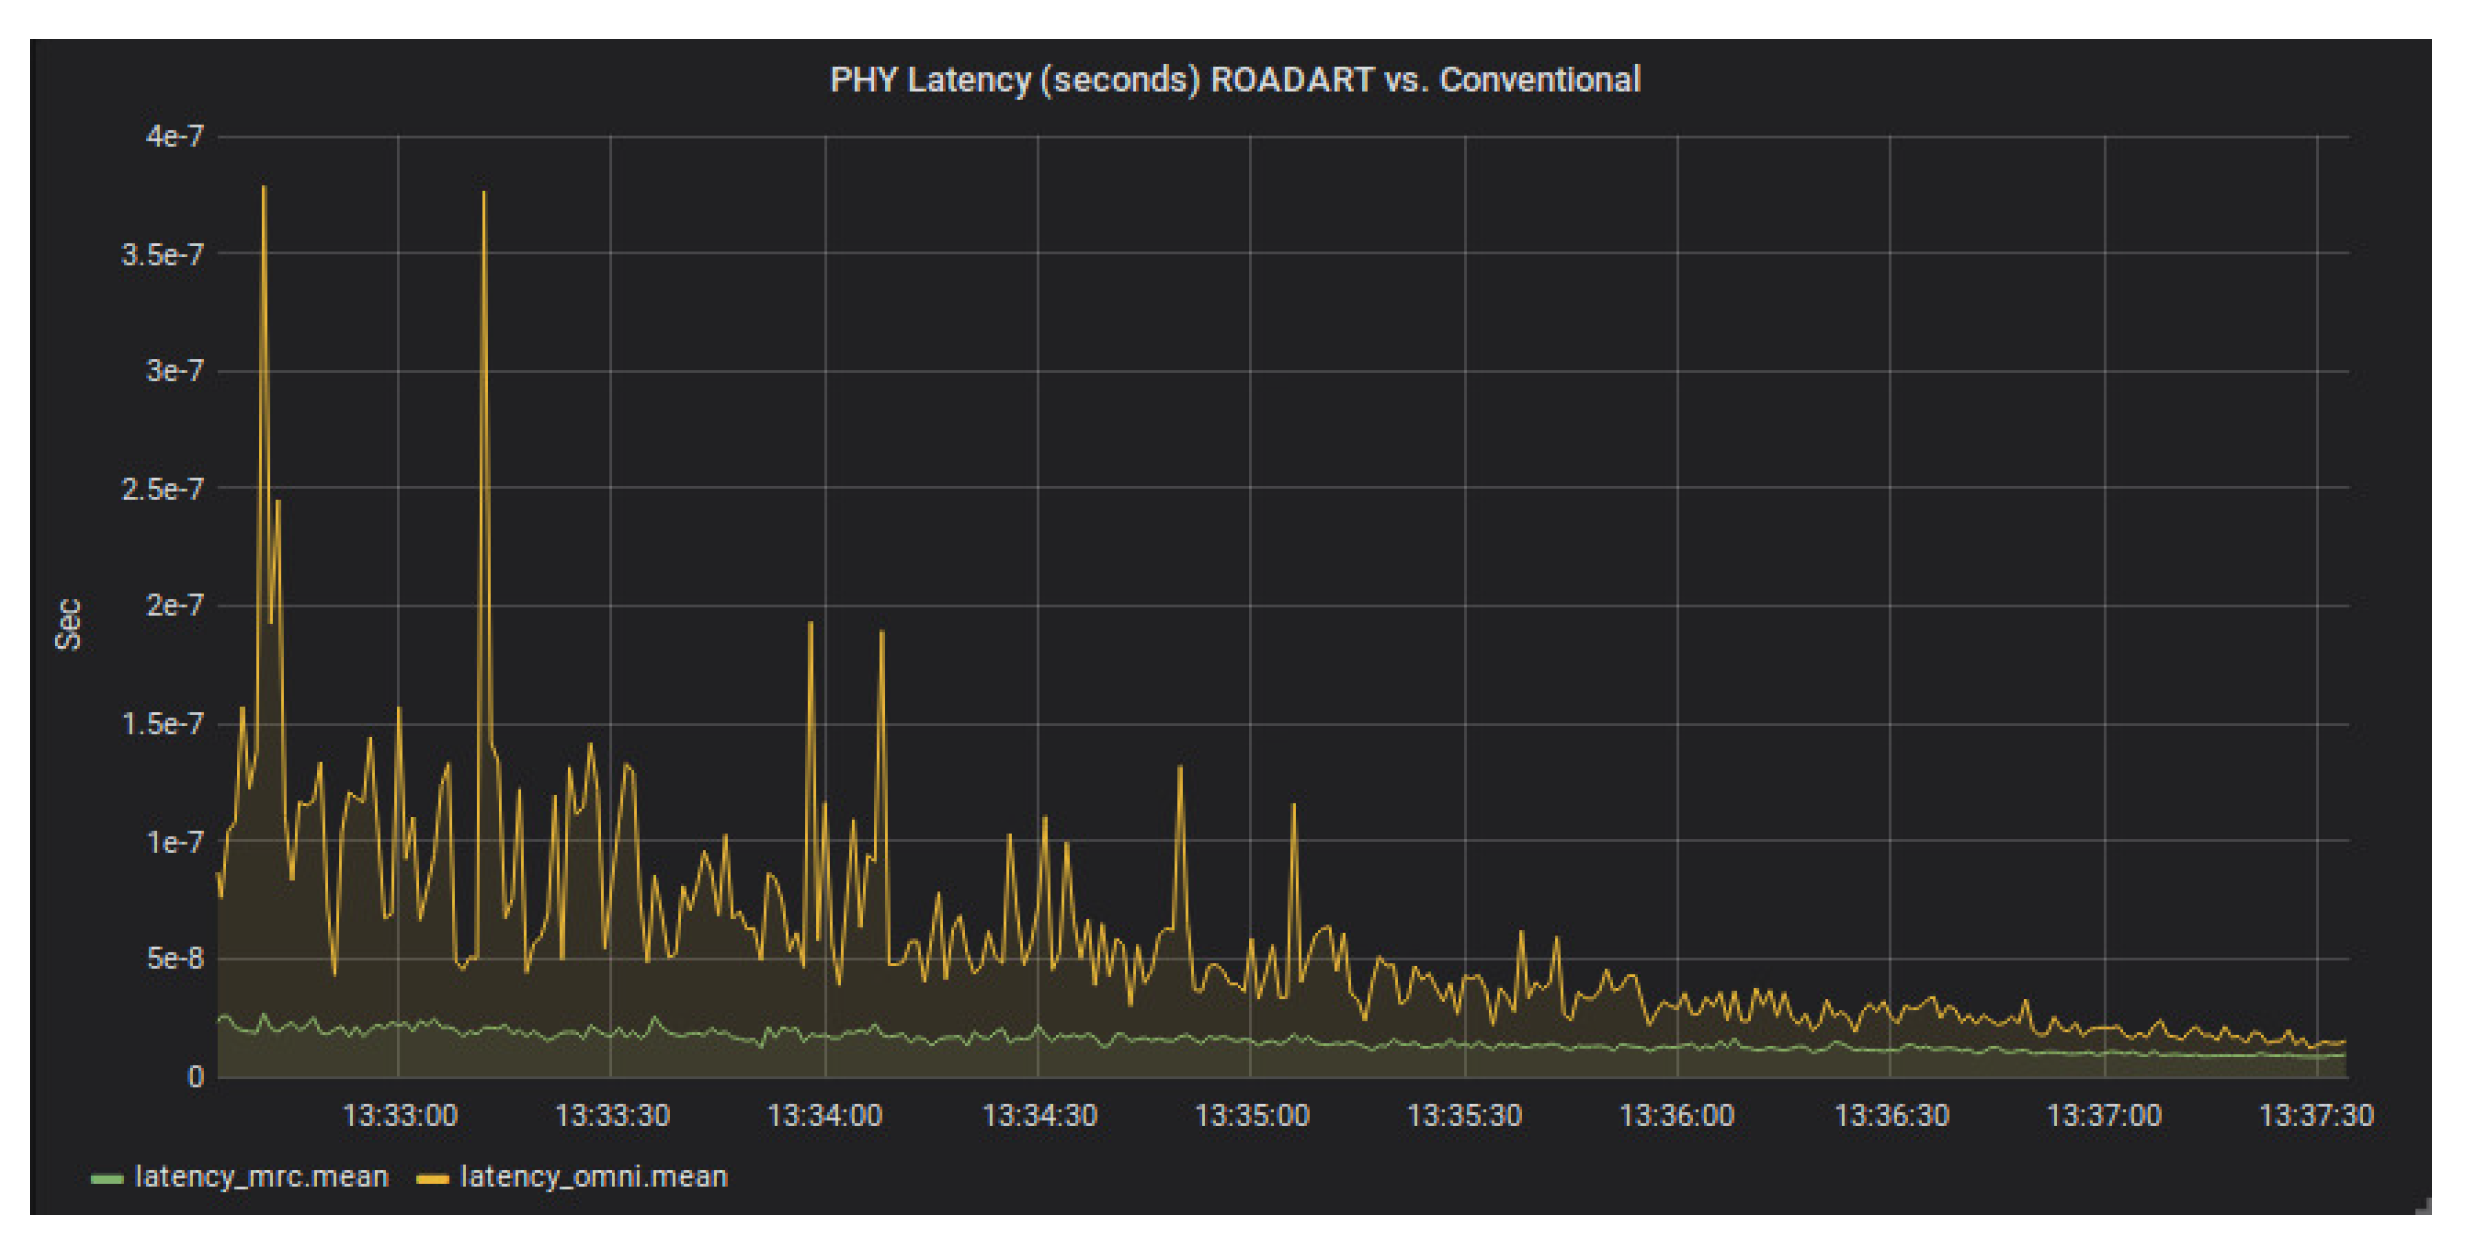
Task: Click the 13:35:00 x-axis time label
Action: click(1252, 1116)
